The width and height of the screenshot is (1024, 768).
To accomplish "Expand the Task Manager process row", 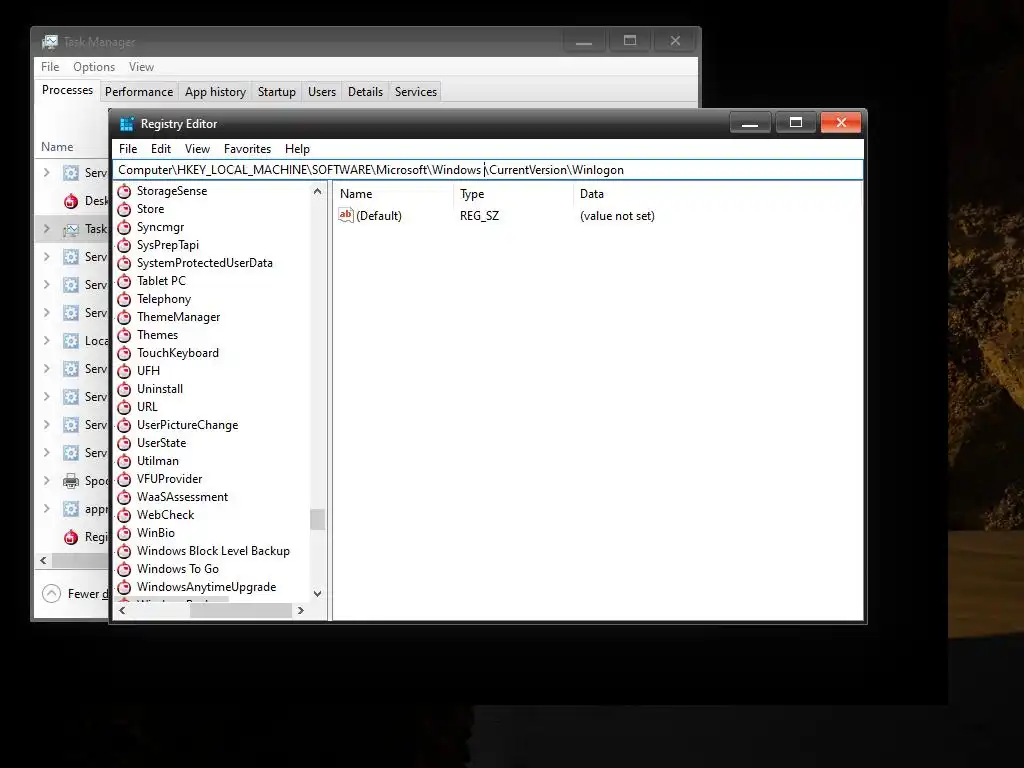I will click(46, 229).
